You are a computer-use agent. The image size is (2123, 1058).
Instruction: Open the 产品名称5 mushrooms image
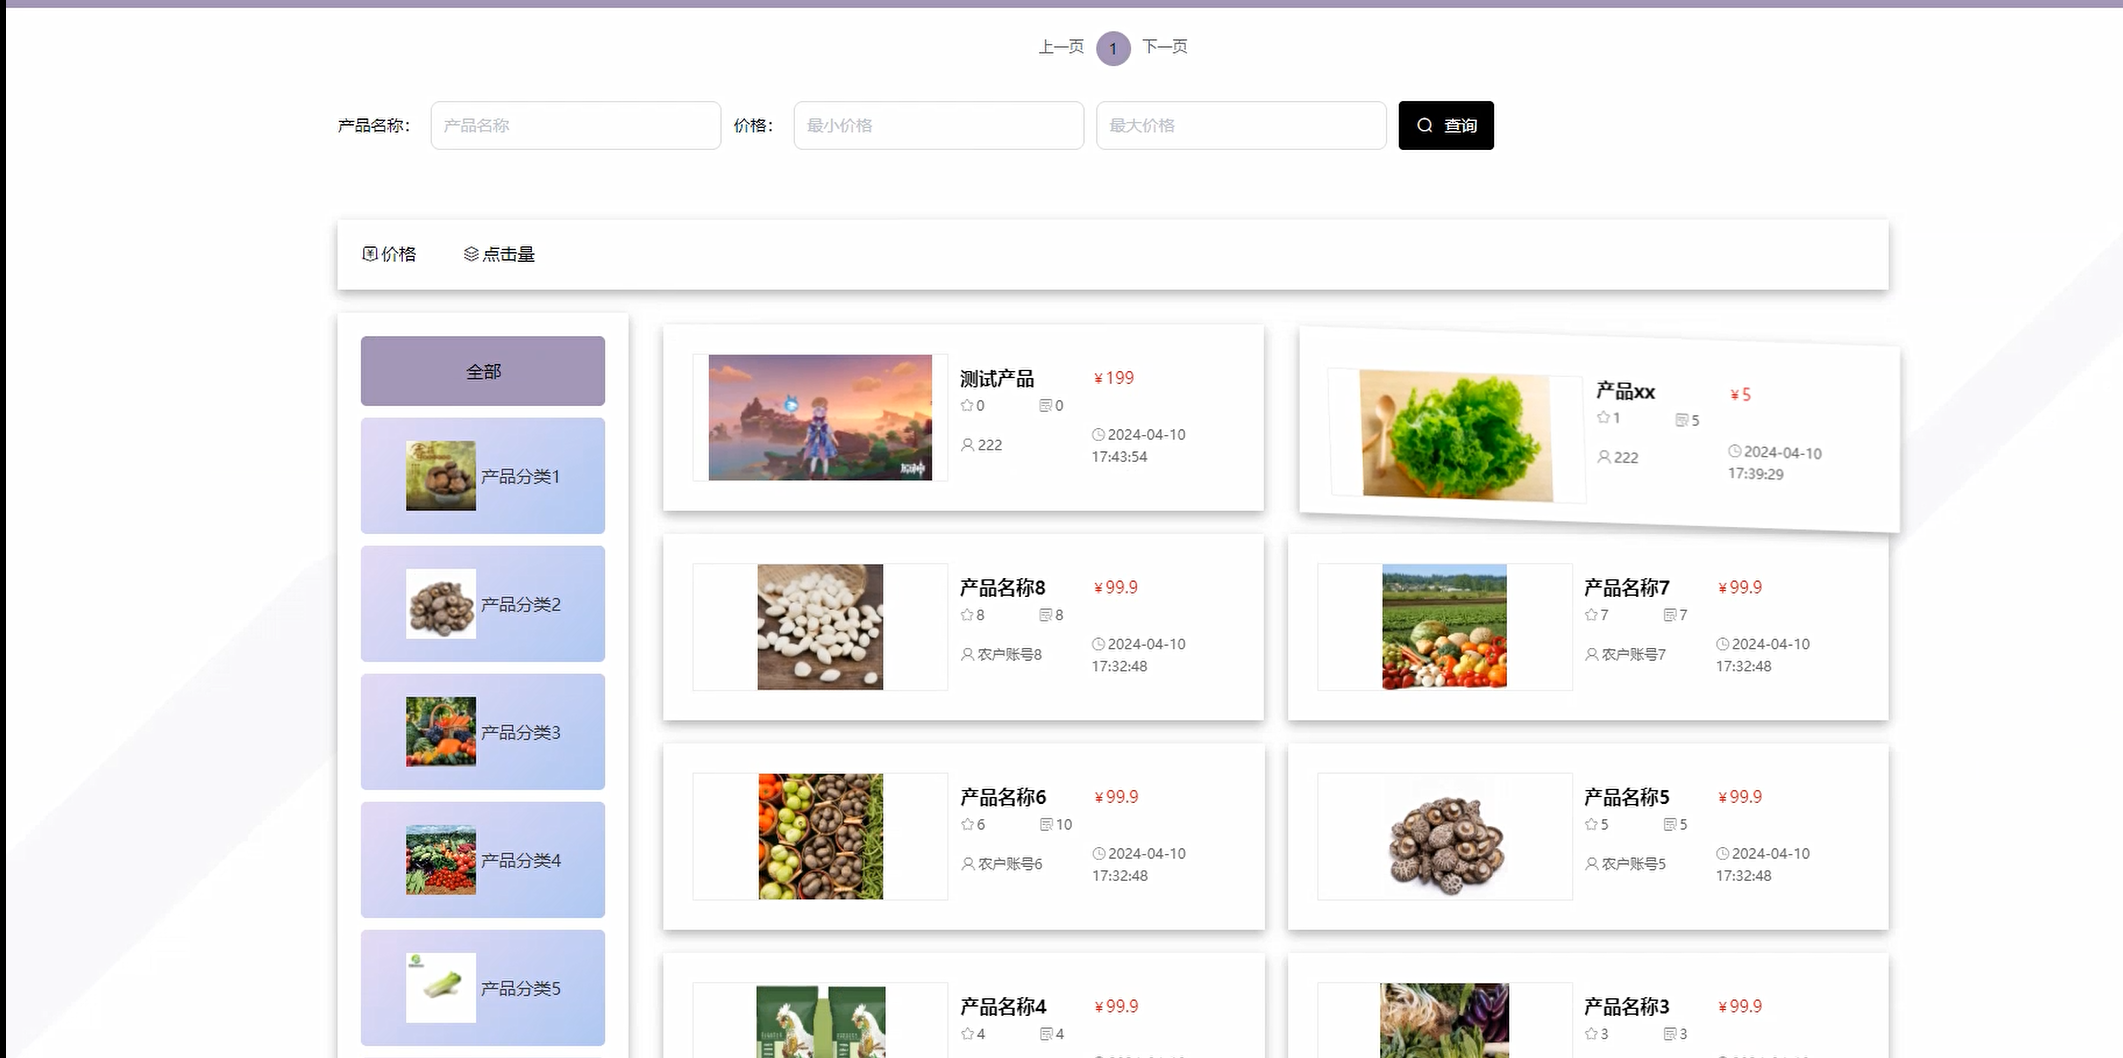coord(1444,836)
